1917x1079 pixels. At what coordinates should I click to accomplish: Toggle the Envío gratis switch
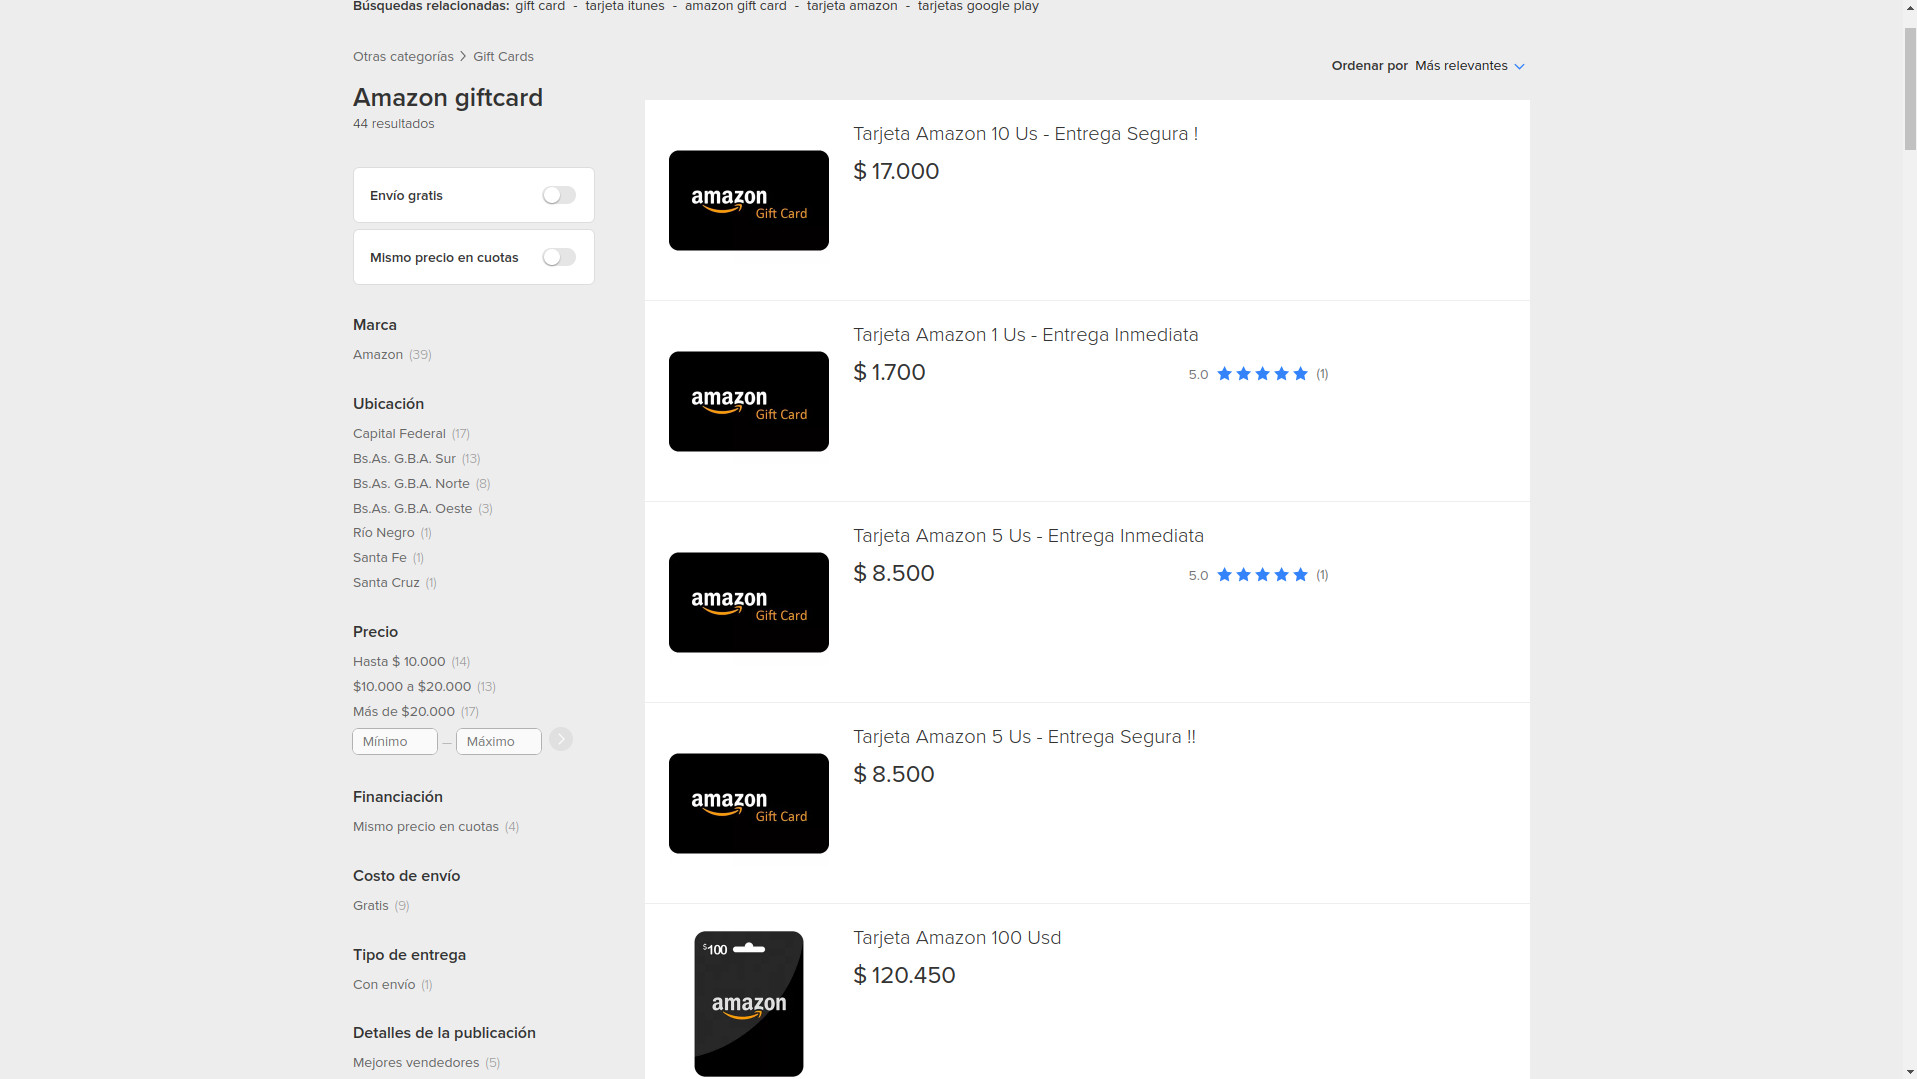point(559,196)
